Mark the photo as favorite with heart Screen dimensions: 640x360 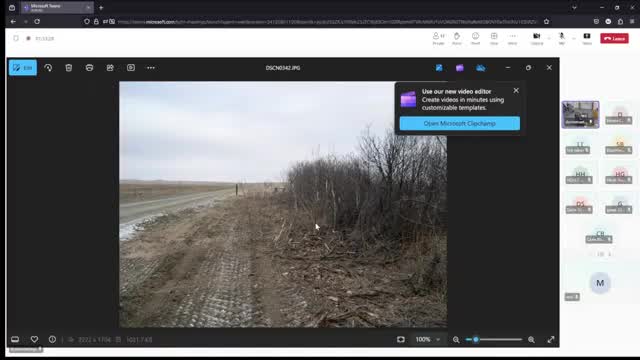34,339
